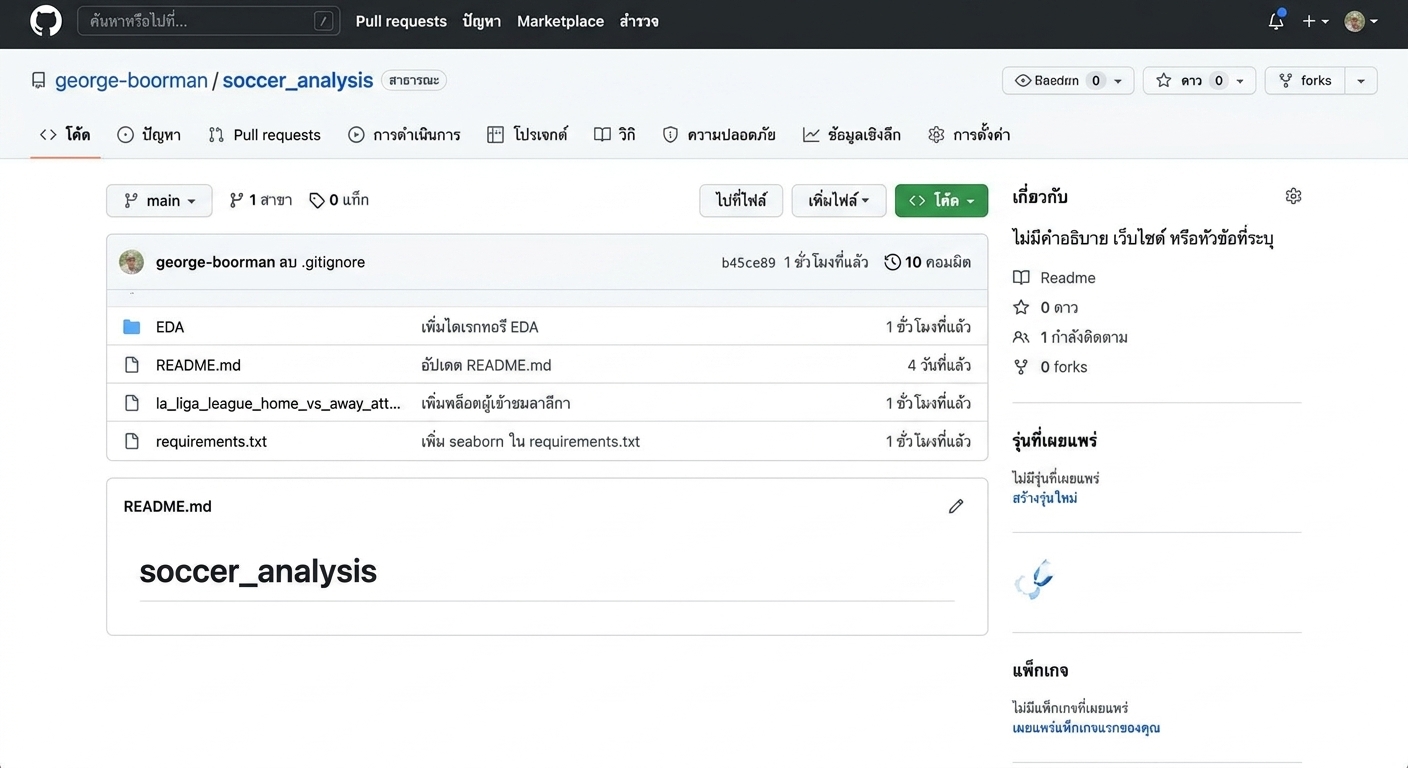The height and width of the screenshot is (768, 1408).
Task: Switch to Pull requests repository tab
Action: coord(264,134)
